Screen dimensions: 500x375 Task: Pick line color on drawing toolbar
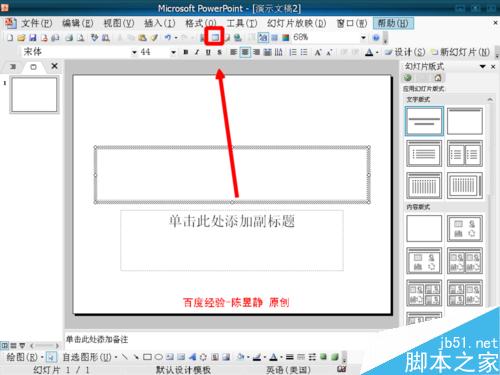(257, 357)
